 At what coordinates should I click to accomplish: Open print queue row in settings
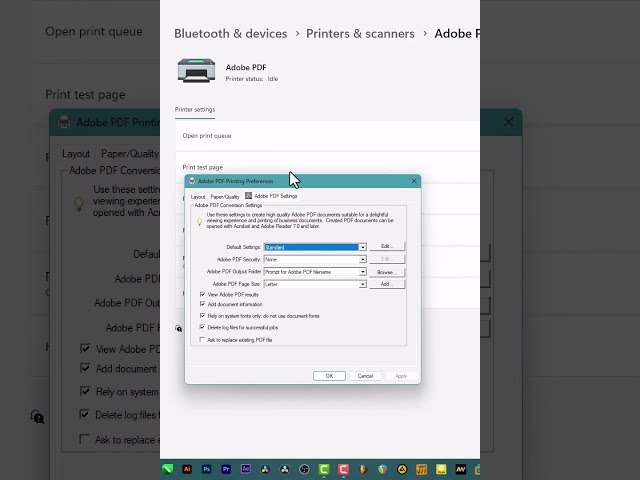point(328,136)
